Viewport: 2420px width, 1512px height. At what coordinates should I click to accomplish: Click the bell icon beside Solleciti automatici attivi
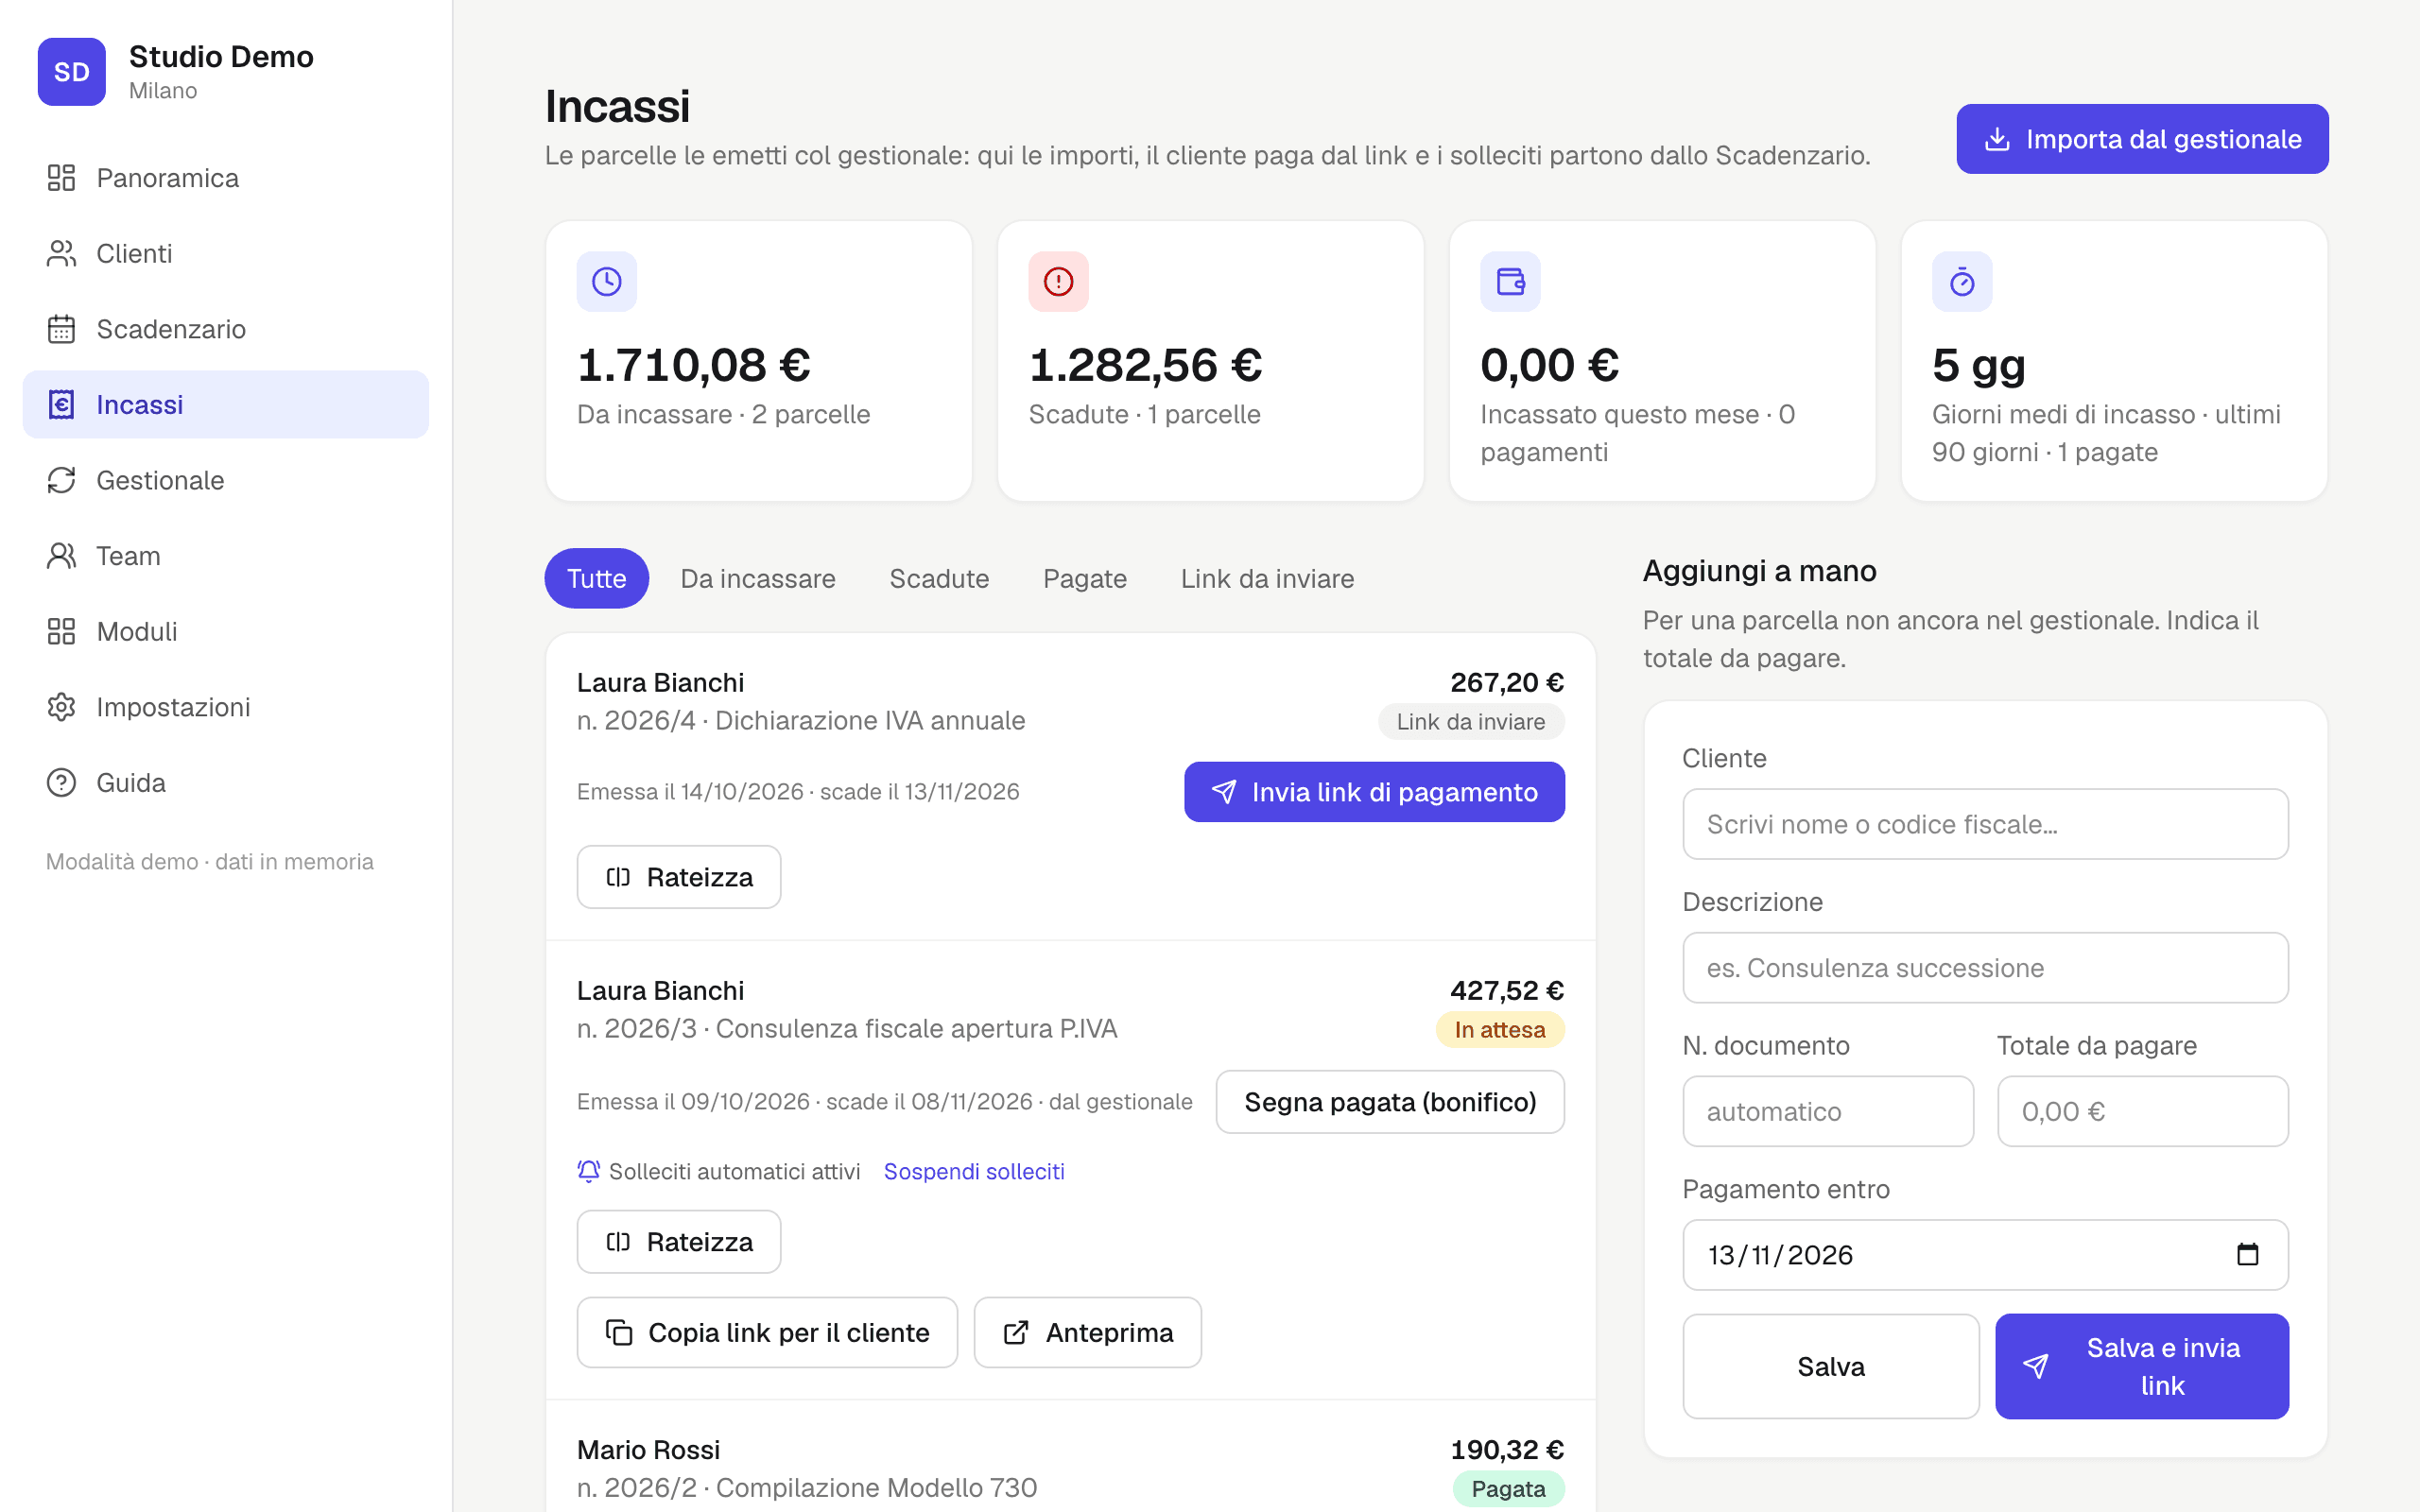coord(588,1171)
